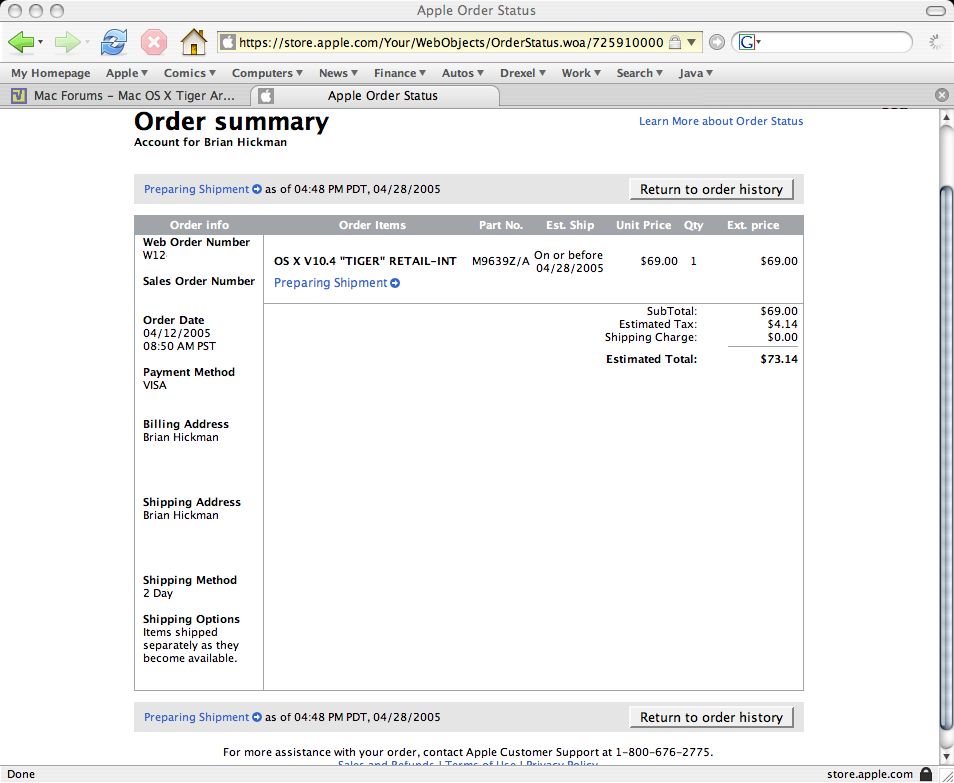Click the Estimated Total $73.14 value
This screenshot has height=783, width=954.
coord(779,359)
